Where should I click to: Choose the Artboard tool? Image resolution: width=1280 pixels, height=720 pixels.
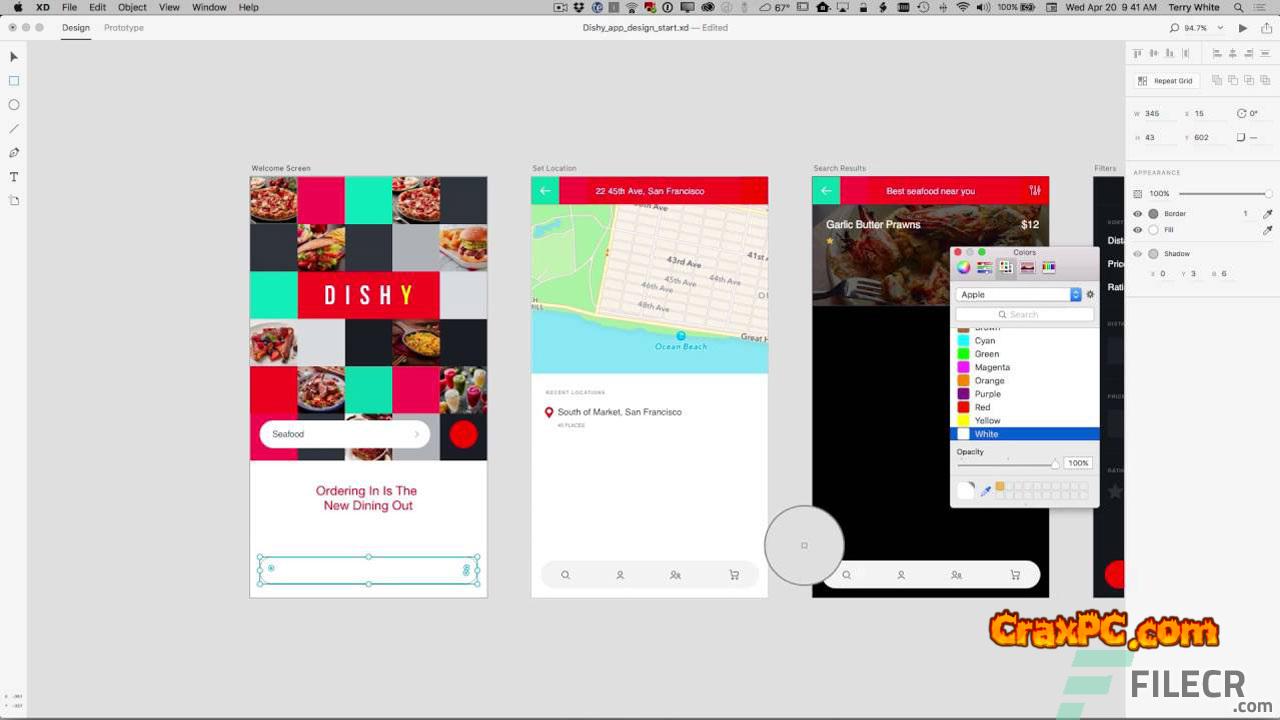(14, 201)
